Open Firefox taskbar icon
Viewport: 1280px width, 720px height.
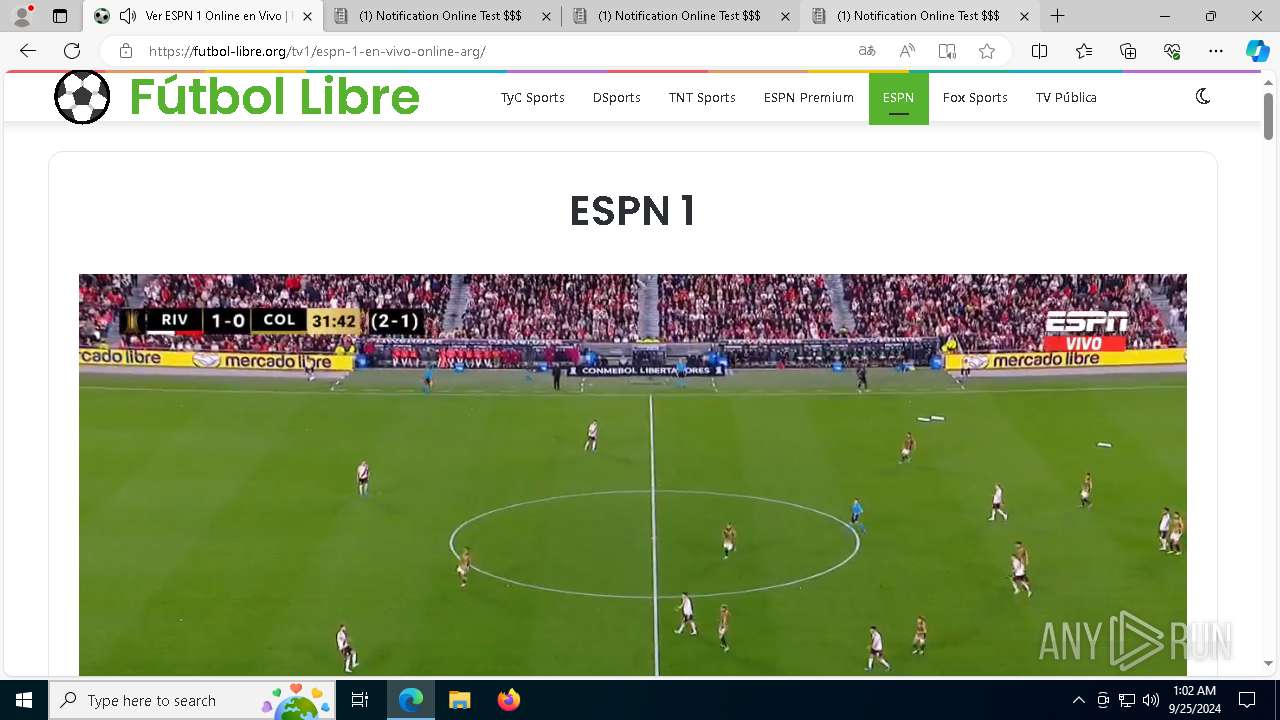(x=508, y=700)
